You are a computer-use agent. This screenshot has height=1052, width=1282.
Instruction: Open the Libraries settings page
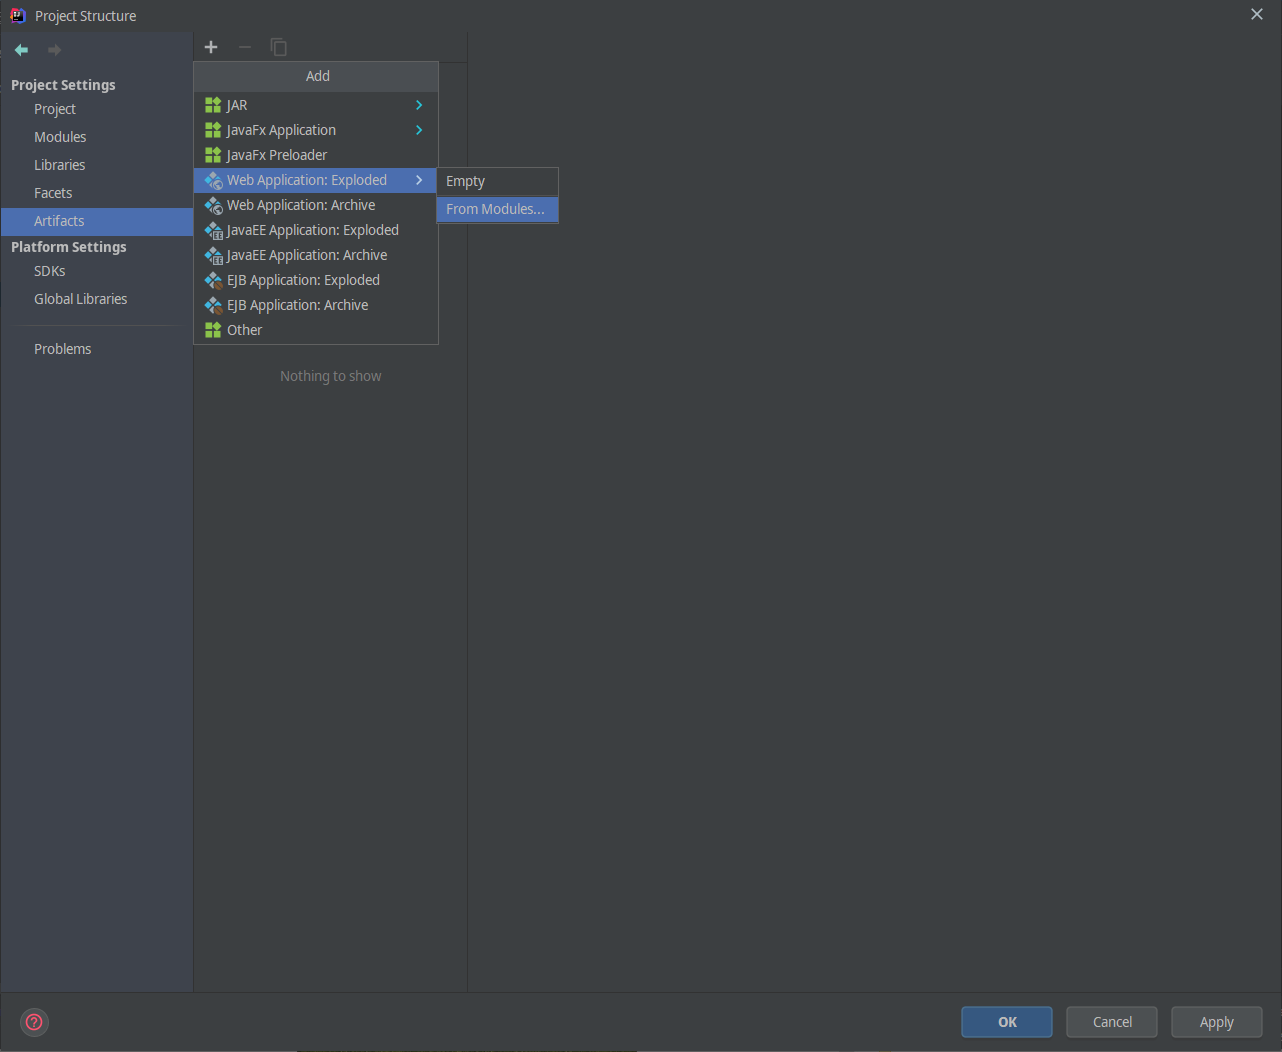pos(97,165)
